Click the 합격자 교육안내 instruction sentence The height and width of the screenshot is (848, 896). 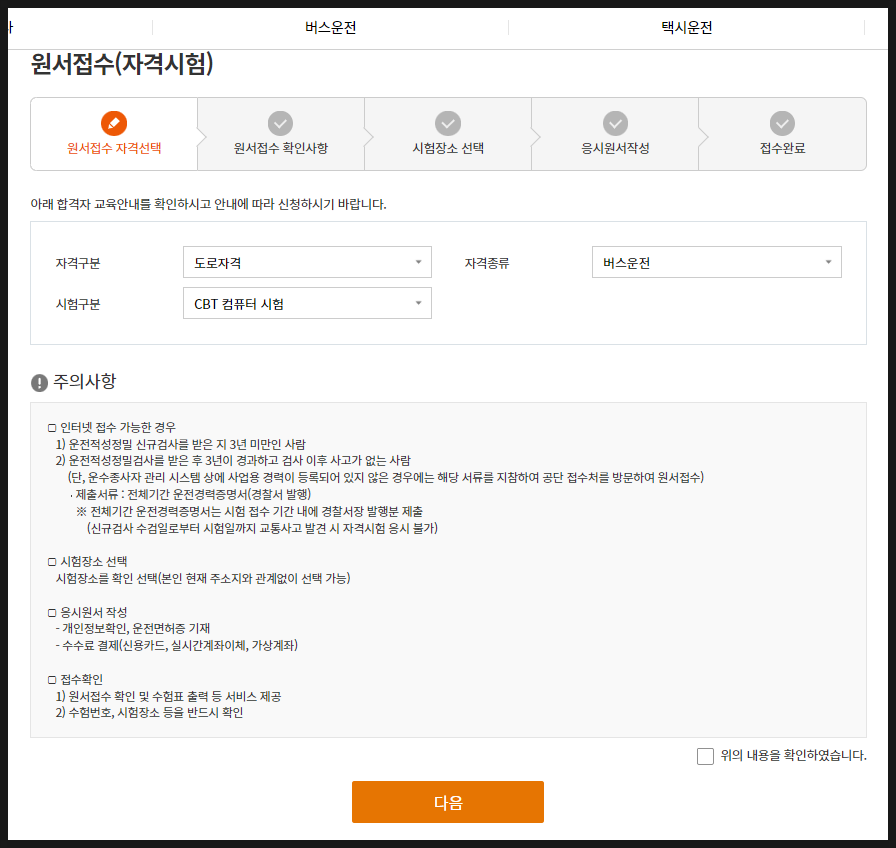(209, 204)
